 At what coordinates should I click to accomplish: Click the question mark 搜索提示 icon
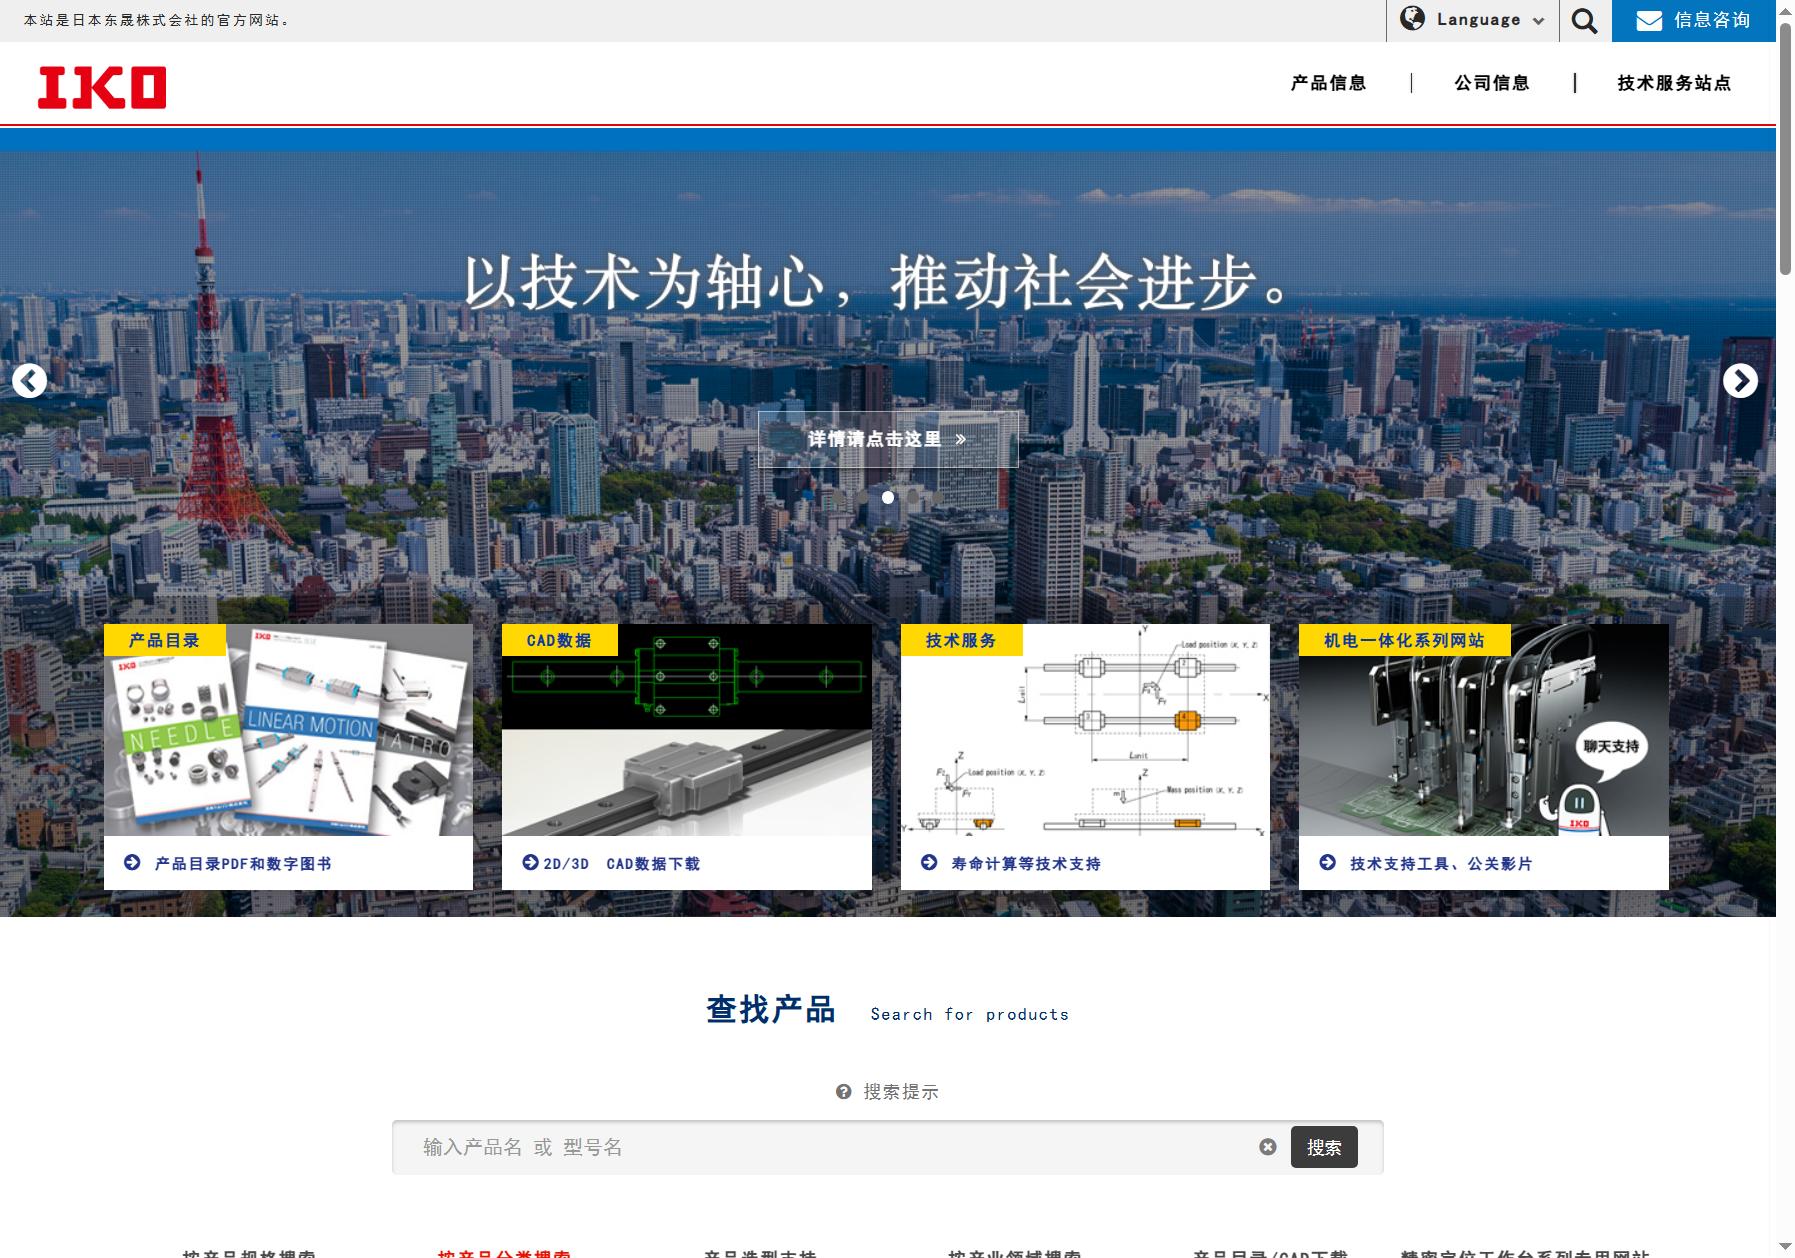point(844,1092)
